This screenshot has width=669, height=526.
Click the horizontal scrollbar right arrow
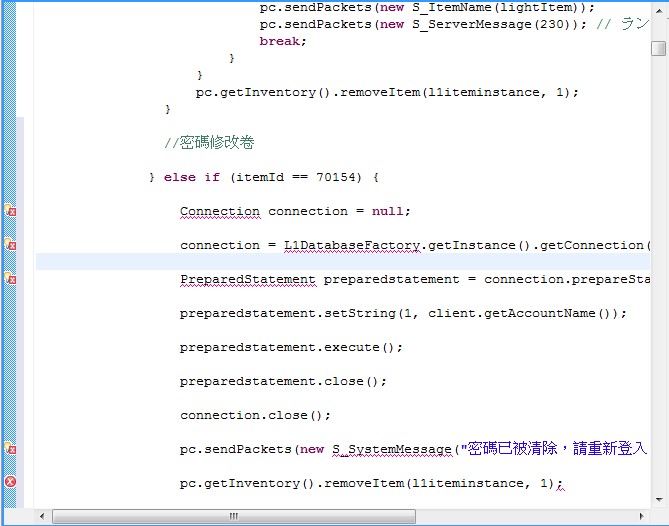pyautogui.click(x=642, y=516)
